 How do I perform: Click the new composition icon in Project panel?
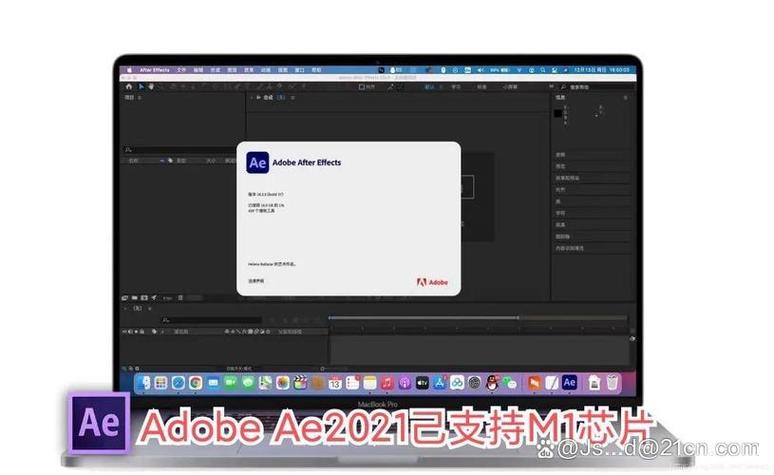144,298
